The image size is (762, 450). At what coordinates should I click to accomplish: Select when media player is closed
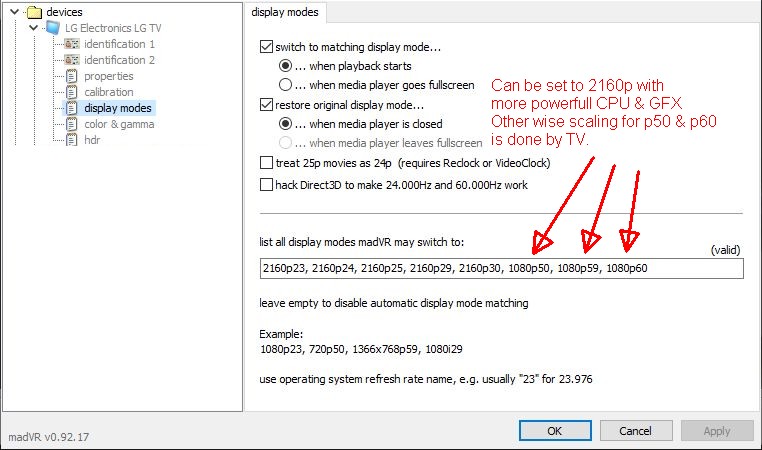coord(285,124)
